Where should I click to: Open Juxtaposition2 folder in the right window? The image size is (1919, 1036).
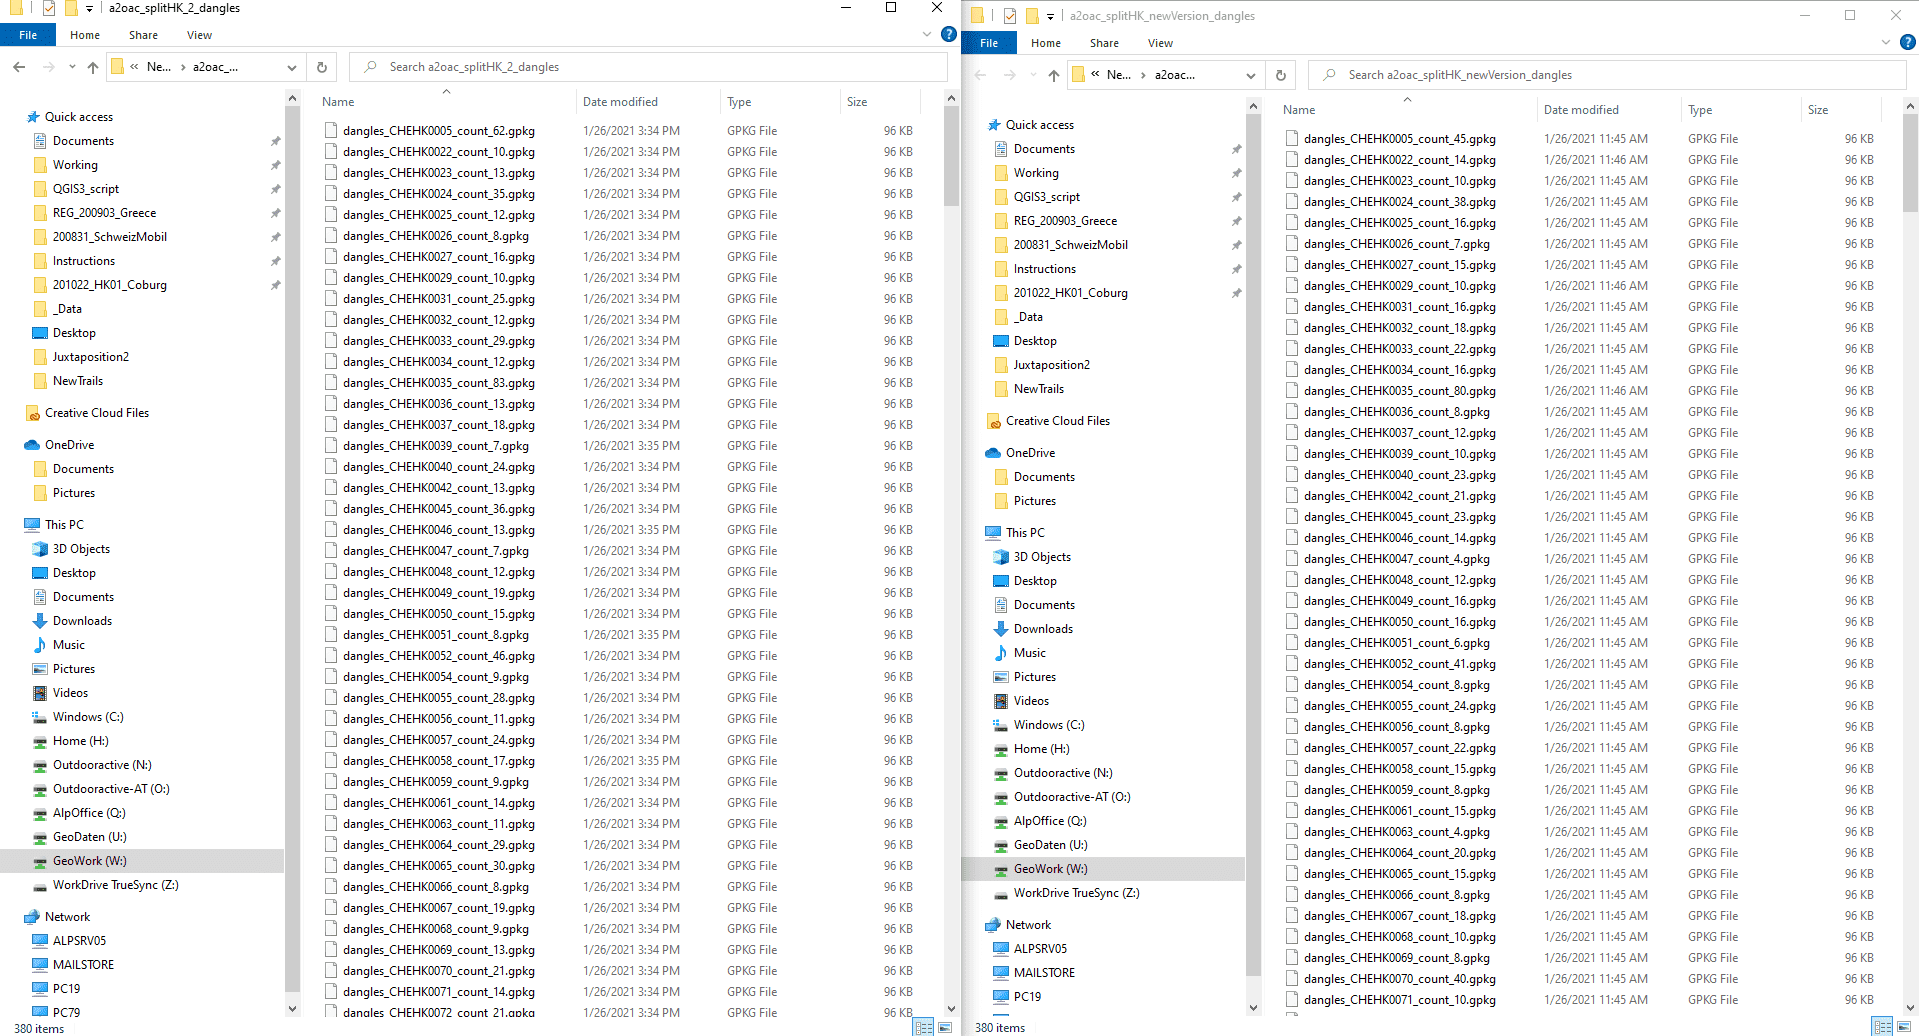tap(1052, 365)
